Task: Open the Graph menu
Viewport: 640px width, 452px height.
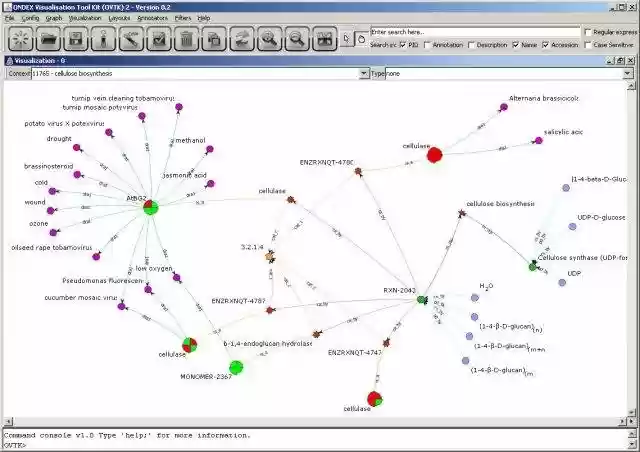Action: point(54,18)
